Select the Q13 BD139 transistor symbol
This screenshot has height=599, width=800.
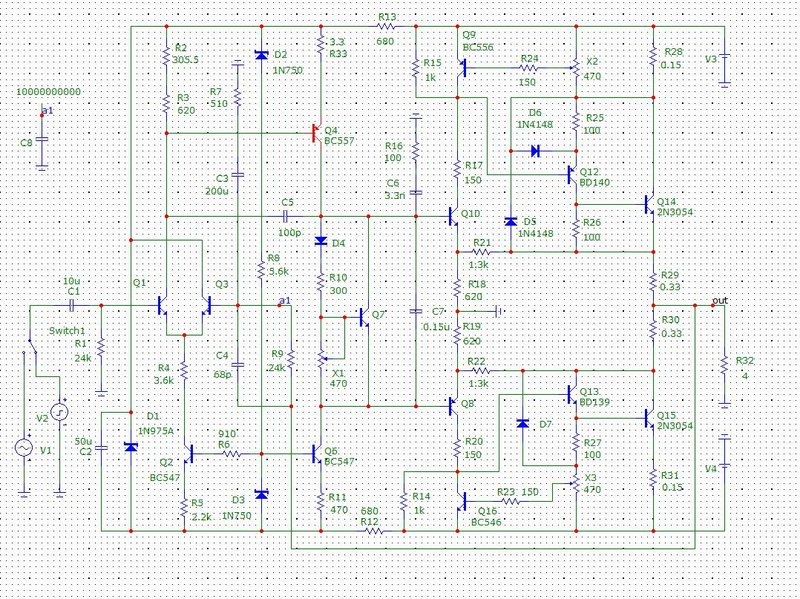pos(572,393)
